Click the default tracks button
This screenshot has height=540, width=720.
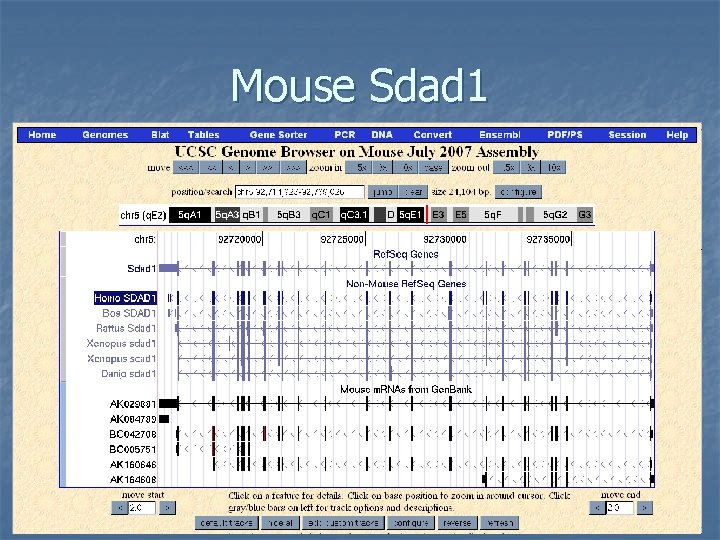[x=227, y=523]
